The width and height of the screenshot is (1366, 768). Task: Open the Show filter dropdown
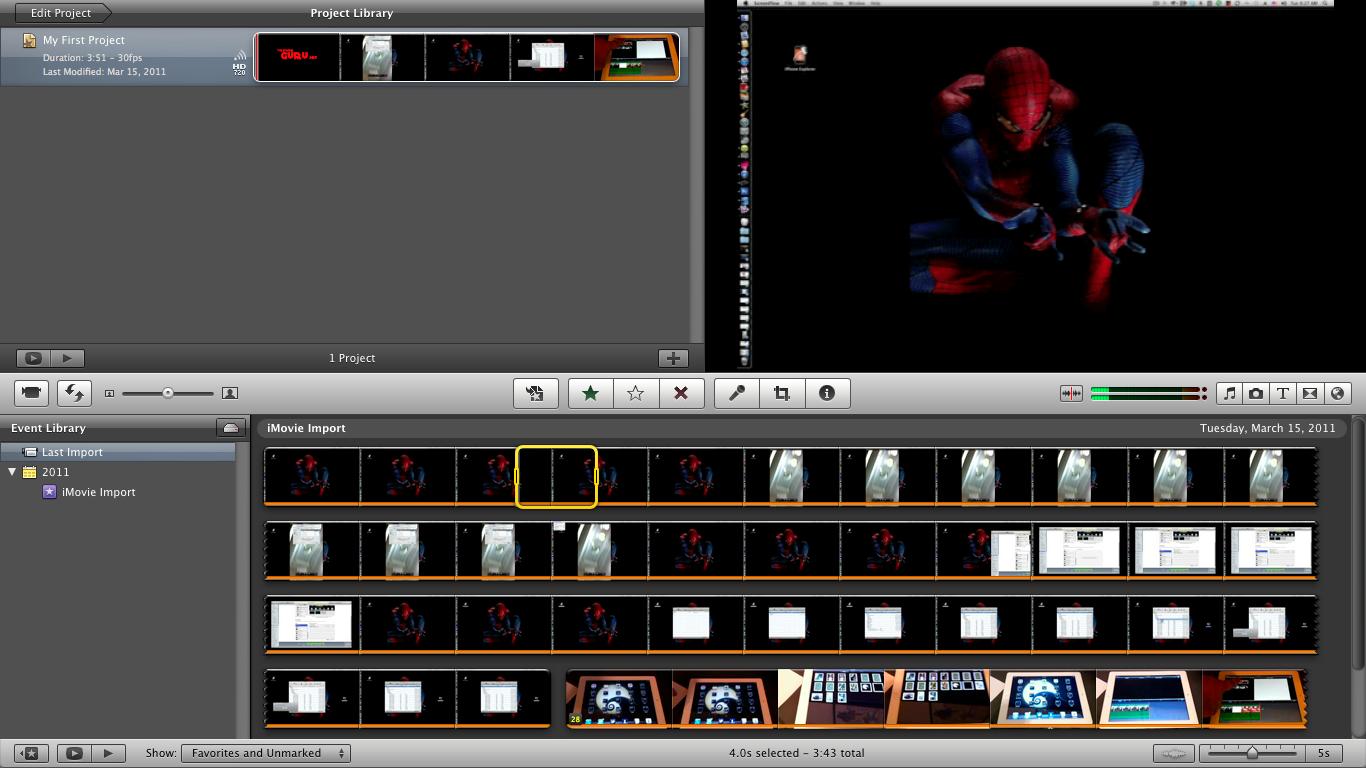click(x=266, y=753)
